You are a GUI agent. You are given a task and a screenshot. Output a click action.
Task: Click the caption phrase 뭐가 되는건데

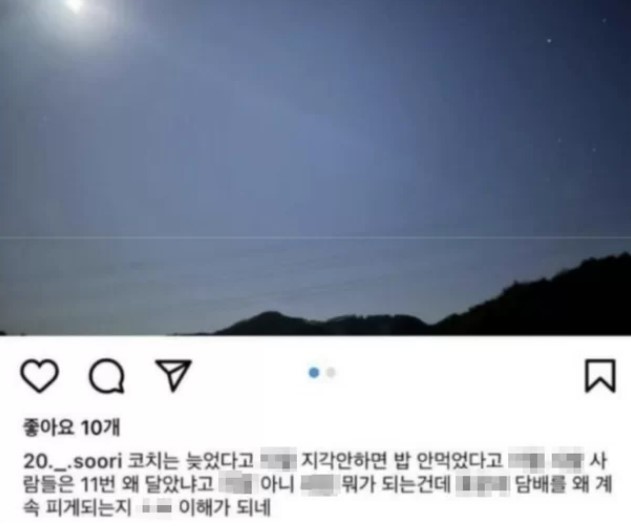pyautogui.click(x=396, y=484)
